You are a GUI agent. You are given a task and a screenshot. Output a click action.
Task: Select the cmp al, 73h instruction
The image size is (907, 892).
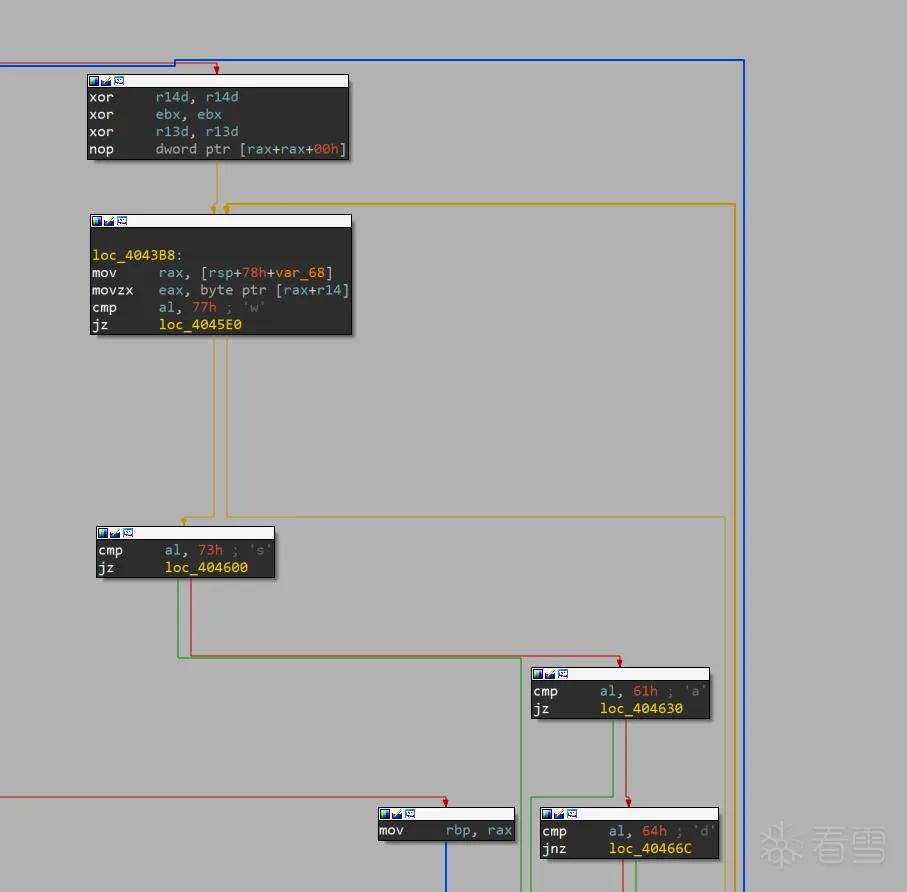click(185, 550)
